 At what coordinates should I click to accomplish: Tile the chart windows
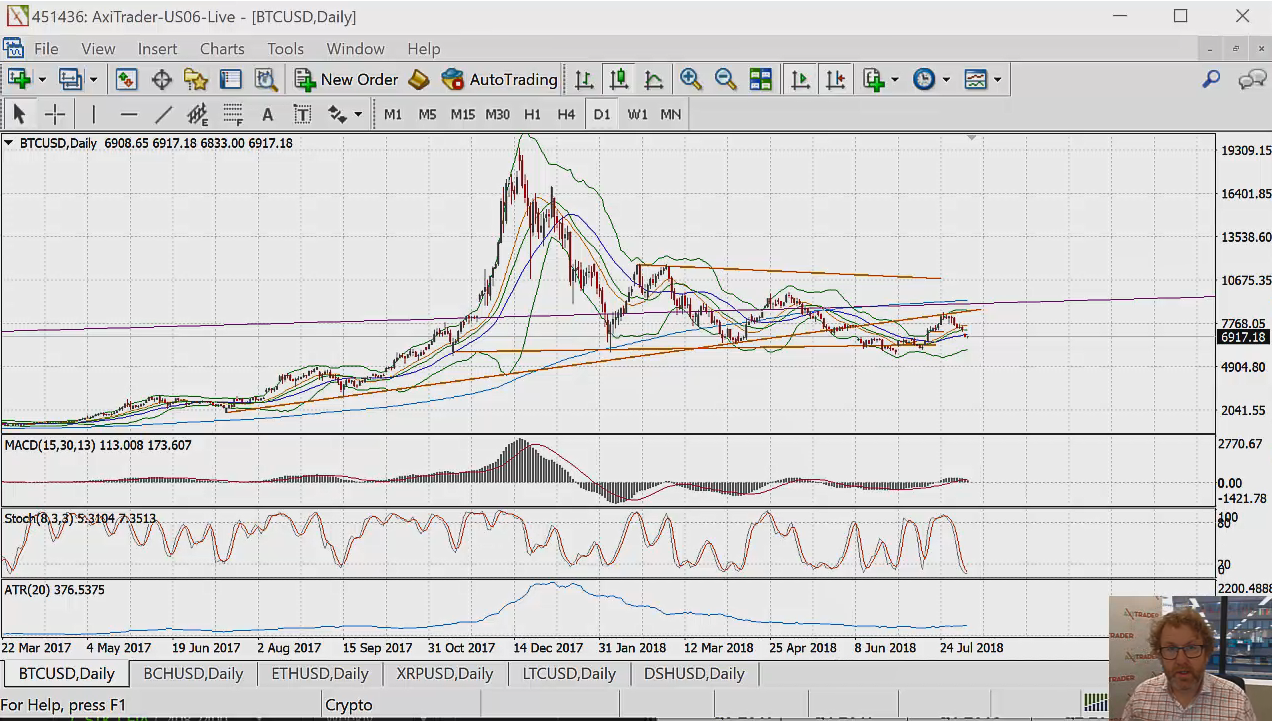761,80
